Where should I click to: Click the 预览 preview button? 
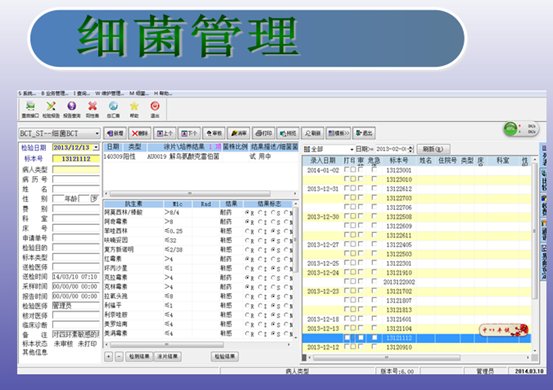288,133
